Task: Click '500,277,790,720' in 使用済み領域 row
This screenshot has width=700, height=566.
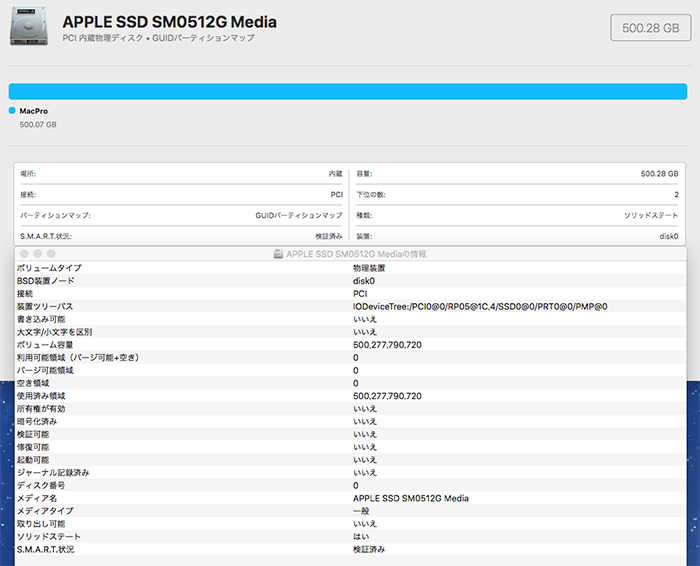Action: (387, 396)
